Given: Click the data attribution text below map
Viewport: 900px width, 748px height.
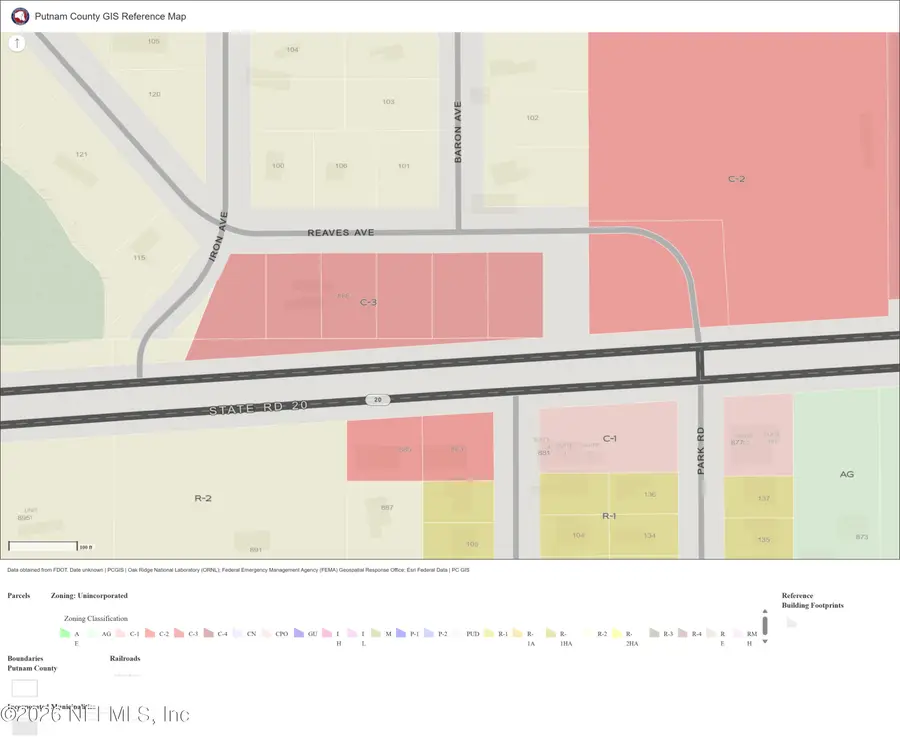Looking at the screenshot, I should click(x=238, y=570).
